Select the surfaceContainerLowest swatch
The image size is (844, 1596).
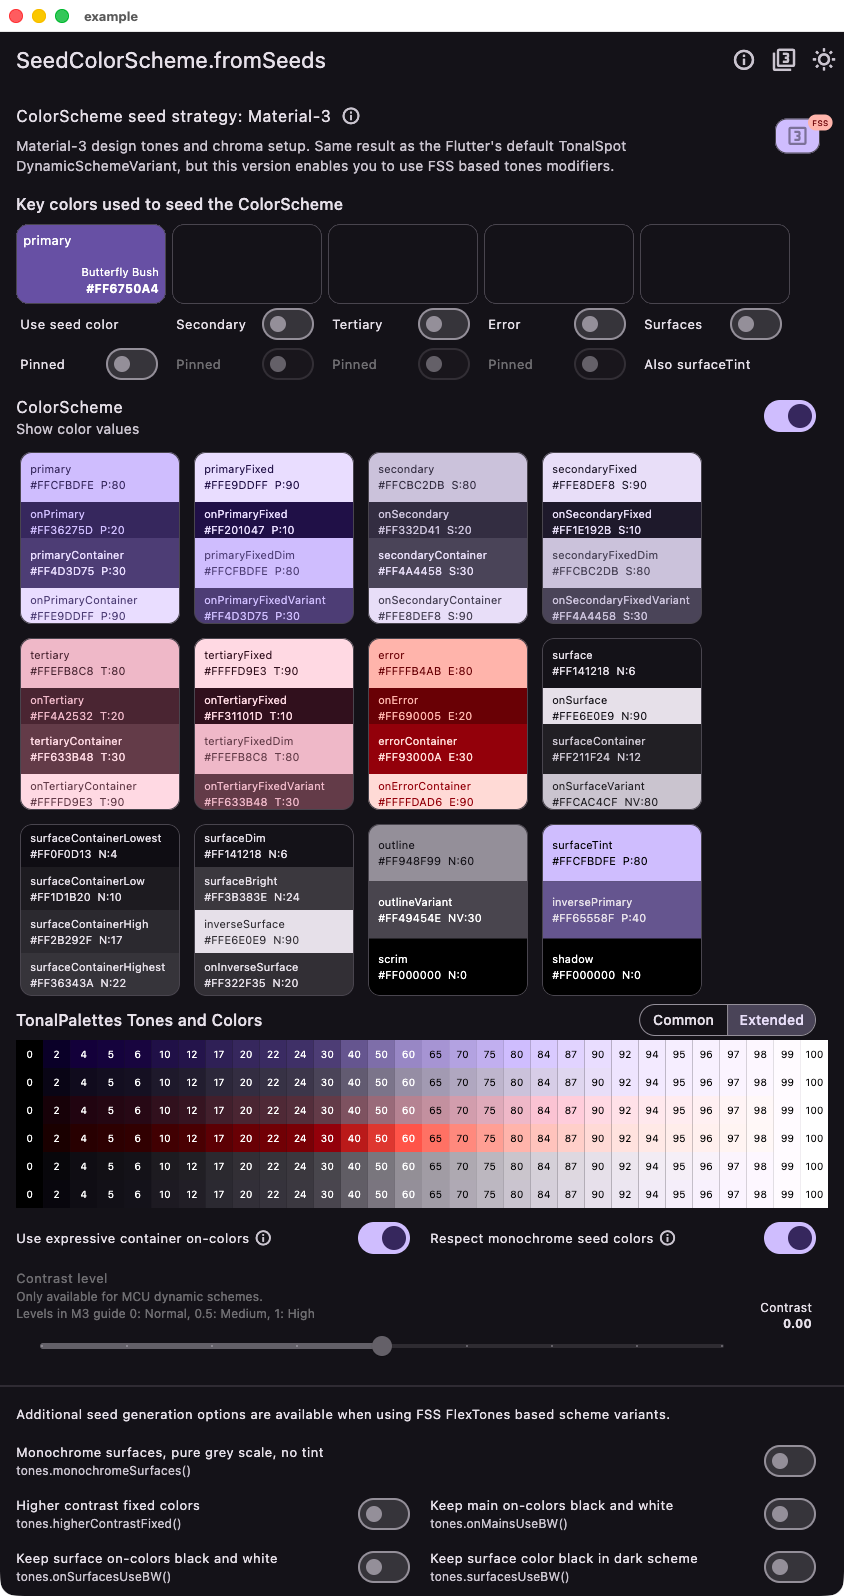(100, 846)
